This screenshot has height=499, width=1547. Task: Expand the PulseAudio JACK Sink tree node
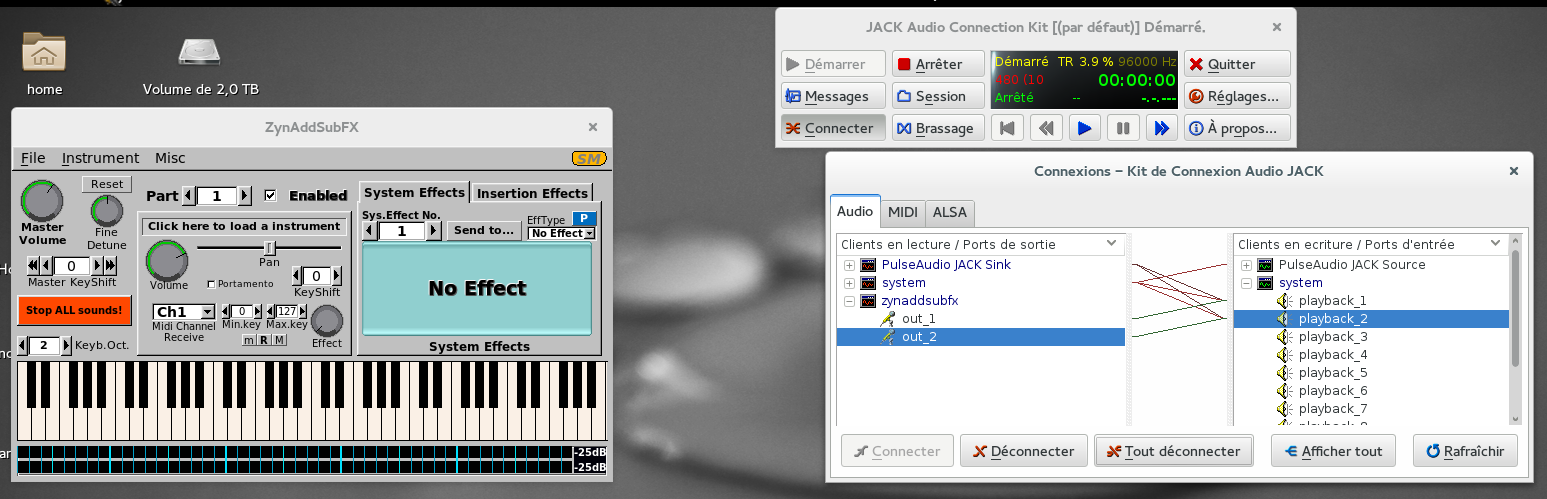click(x=849, y=265)
